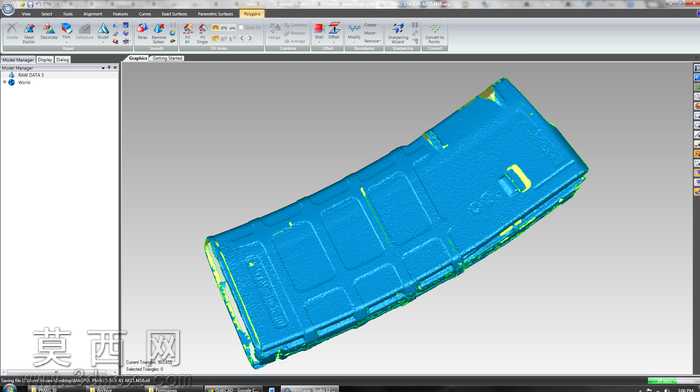Expand the Offset dropdown arrow
The height and width of the screenshot is (392, 700).
coord(334,42)
